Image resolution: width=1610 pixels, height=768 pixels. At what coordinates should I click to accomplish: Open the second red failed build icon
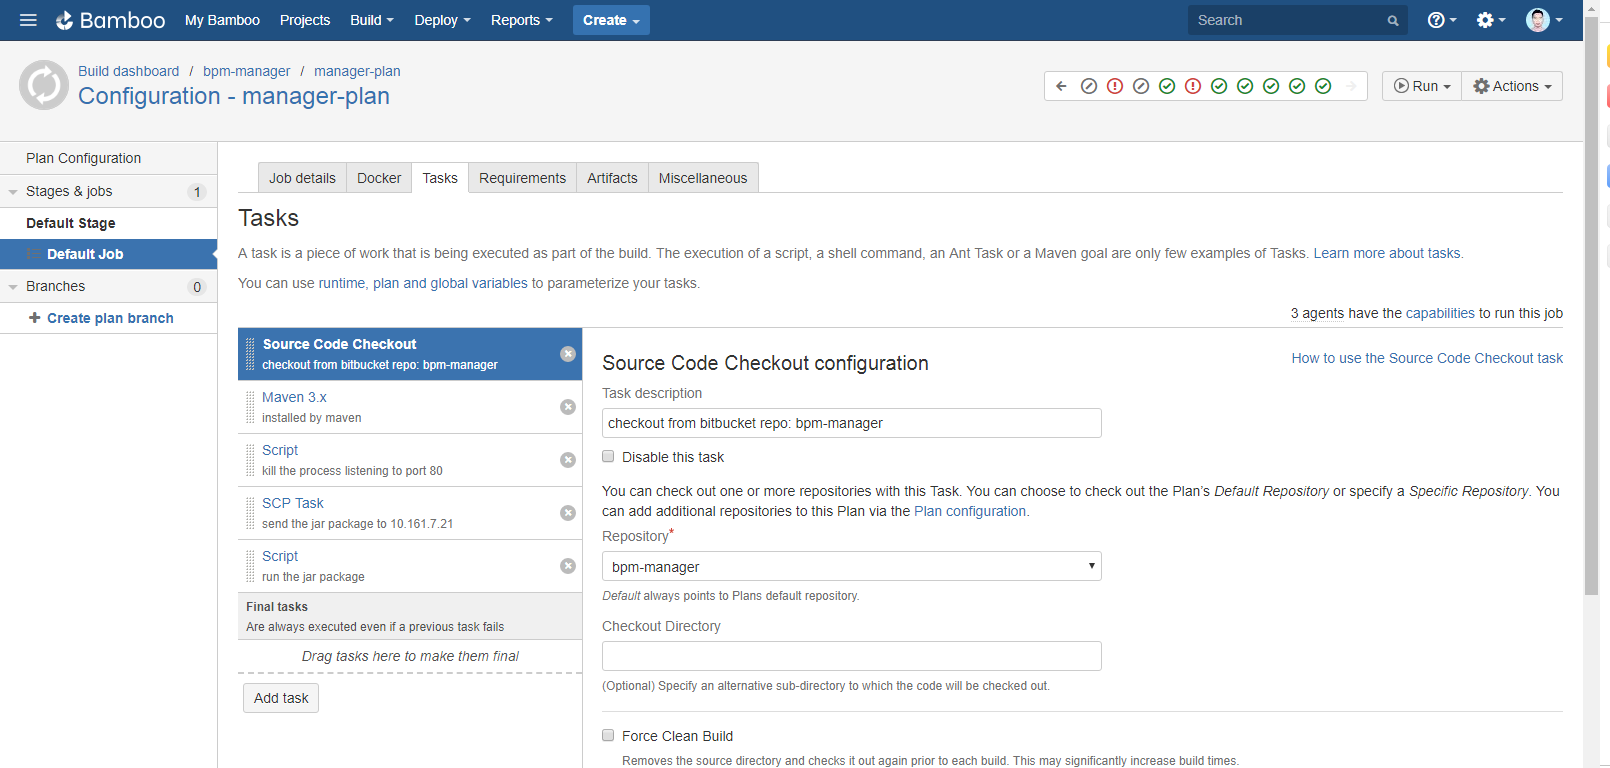[1193, 86]
